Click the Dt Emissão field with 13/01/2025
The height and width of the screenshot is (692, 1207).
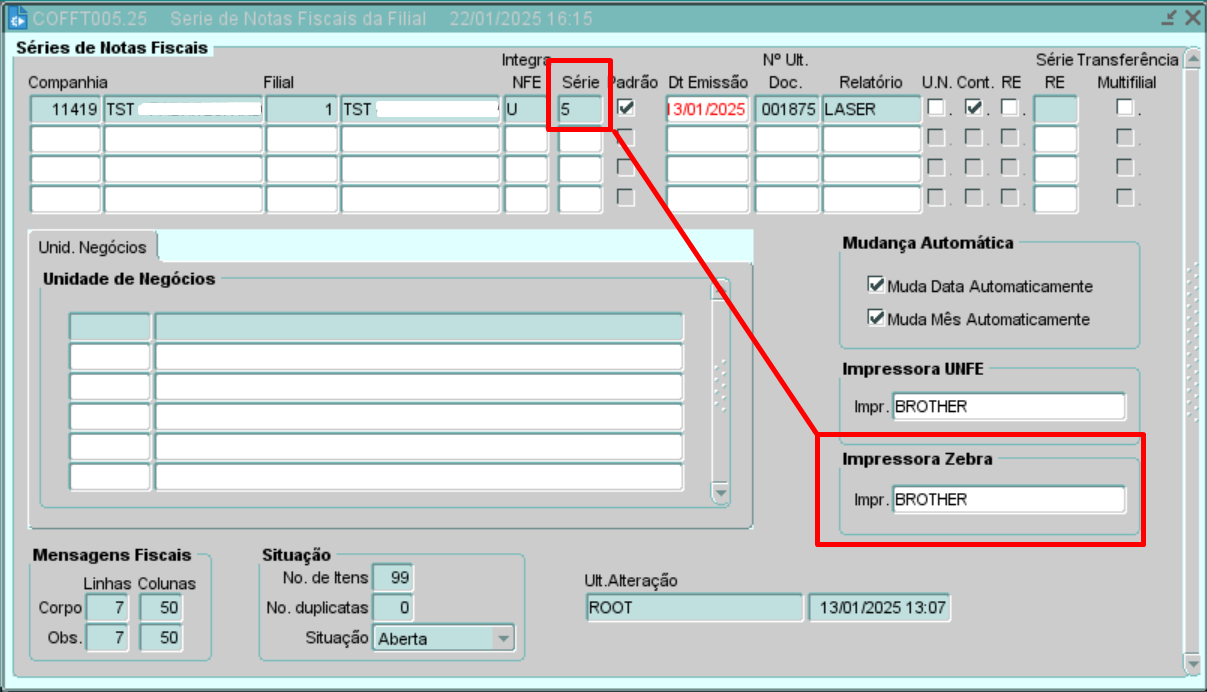tap(707, 109)
